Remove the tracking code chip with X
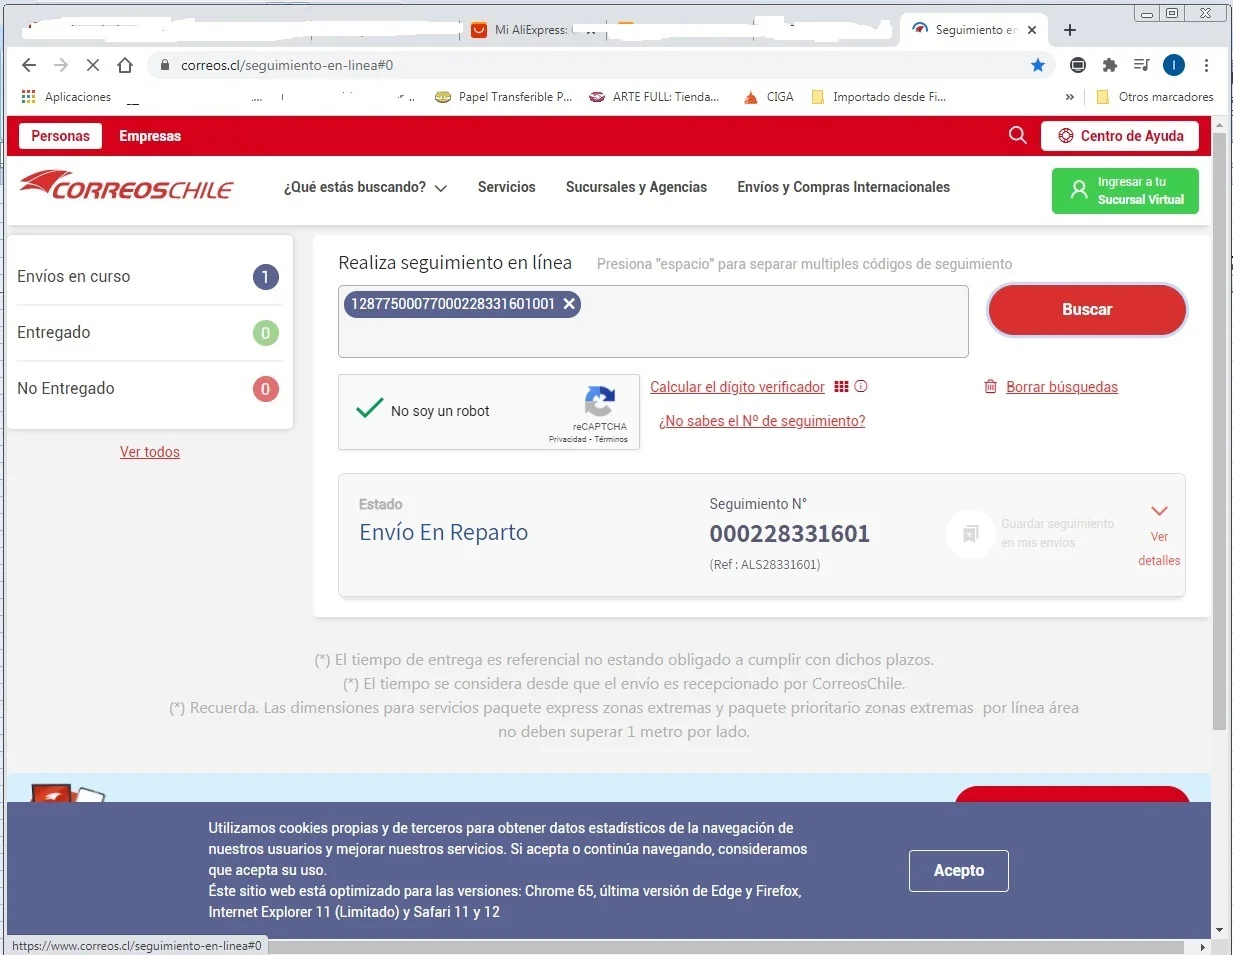1233x955 pixels. [569, 304]
